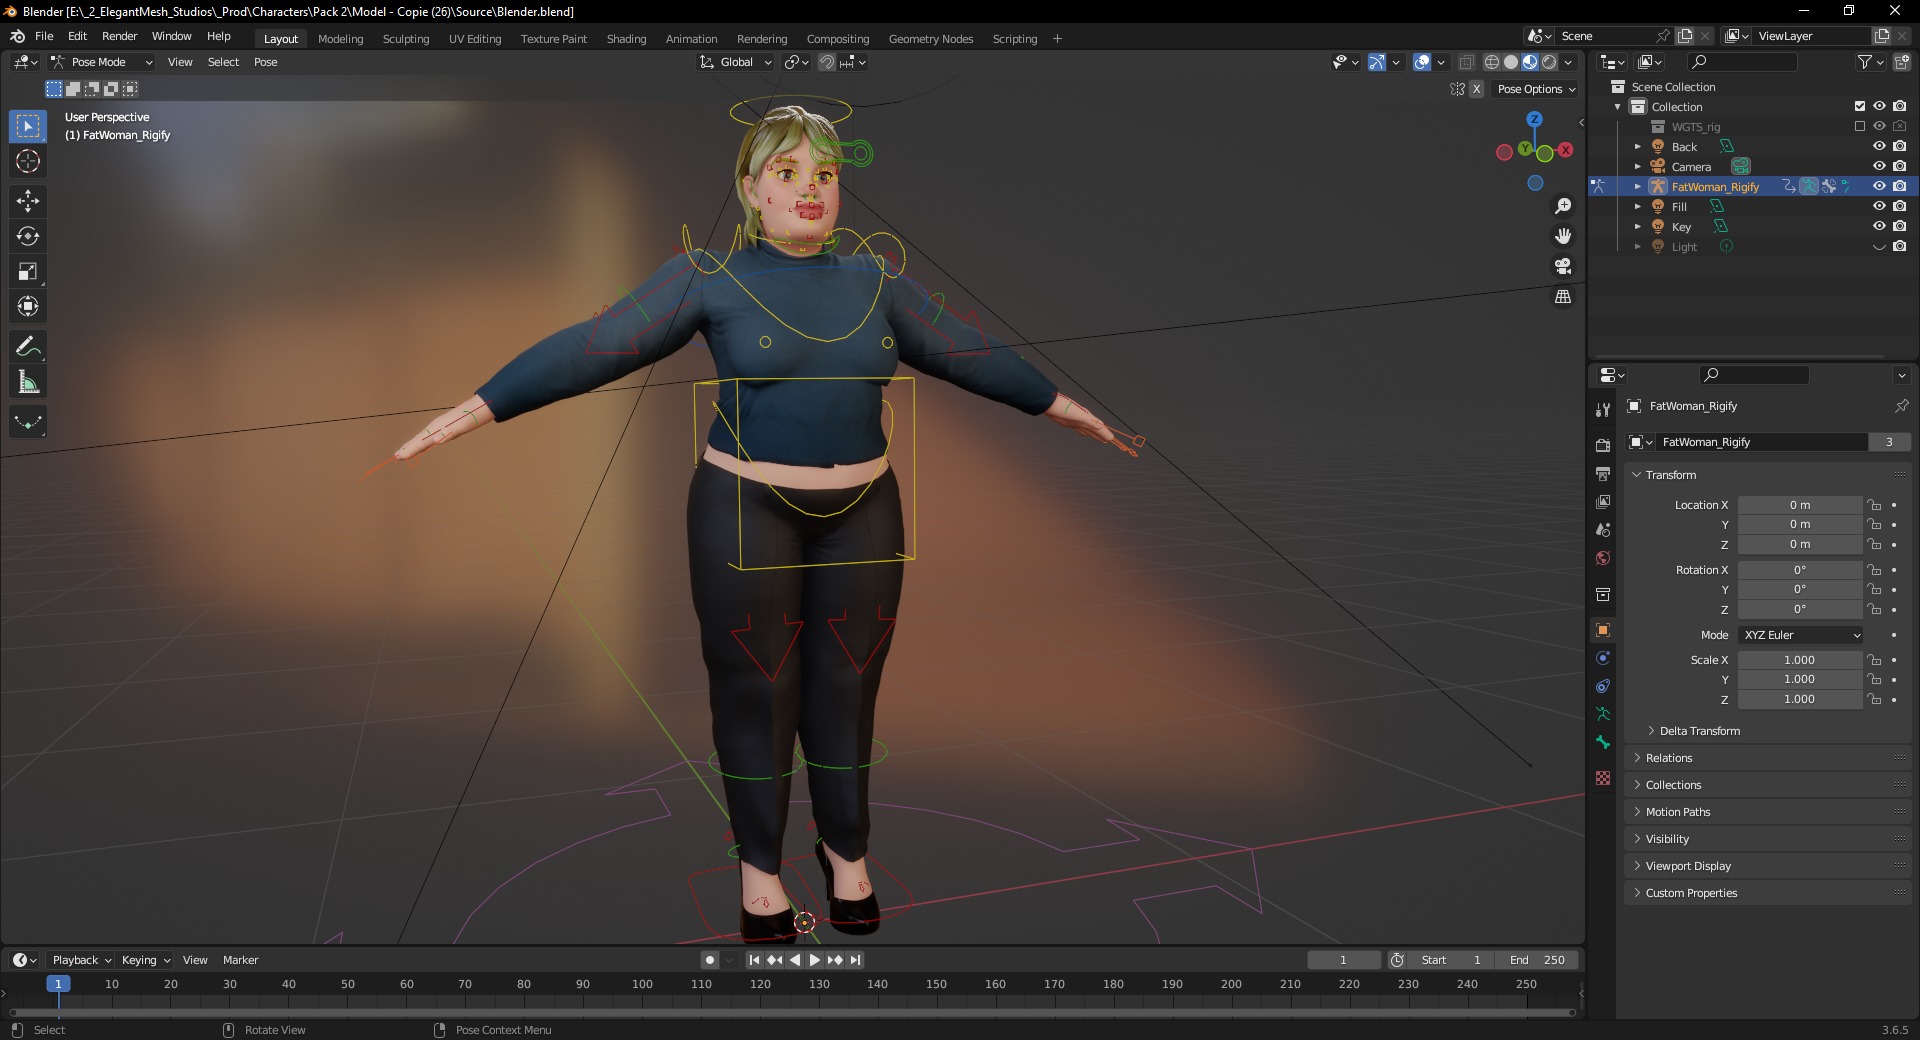Activate the Rotate tool
The height and width of the screenshot is (1040, 1920).
pyautogui.click(x=28, y=236)
